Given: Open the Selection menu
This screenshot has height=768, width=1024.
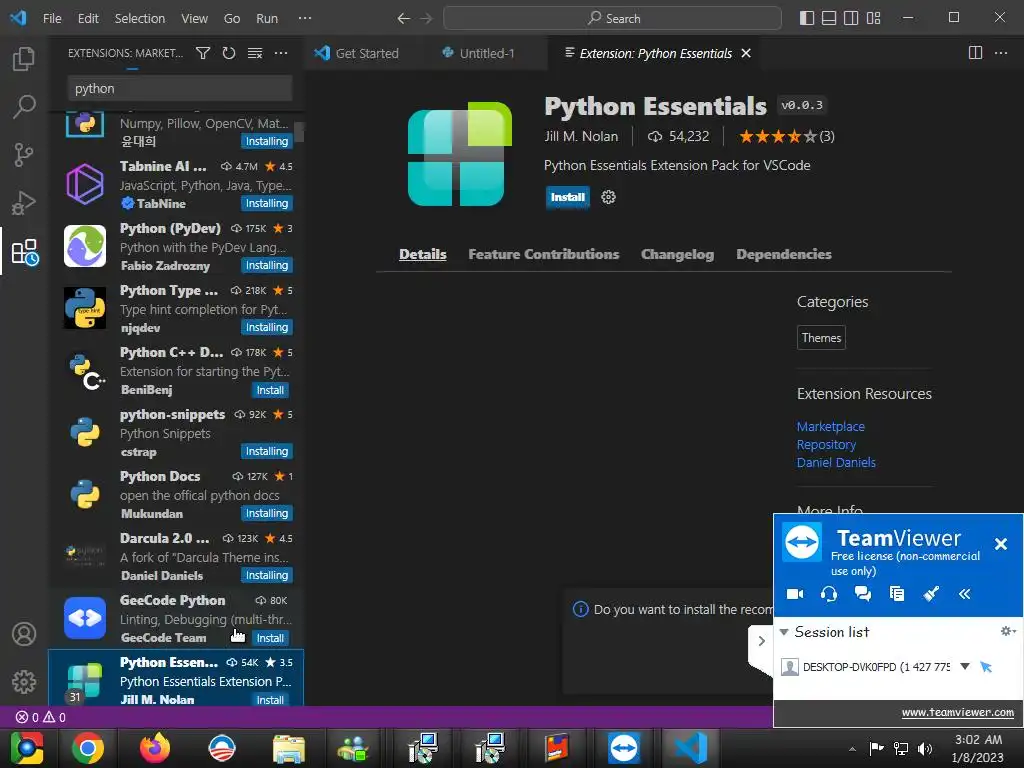Looking at the screenshot, I should tap(140, 18).
